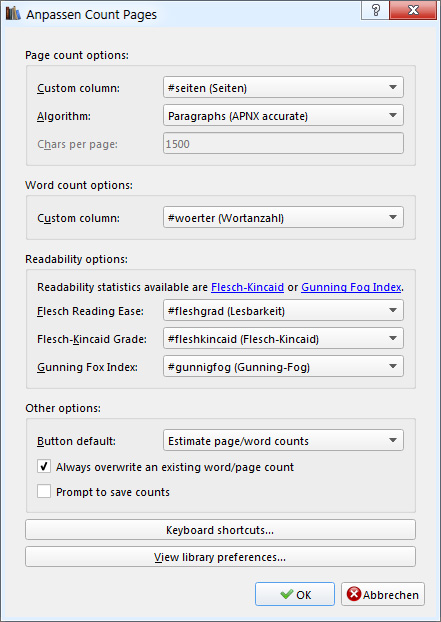Click the Keyboard shortcuts... button

tap(220, 530)
